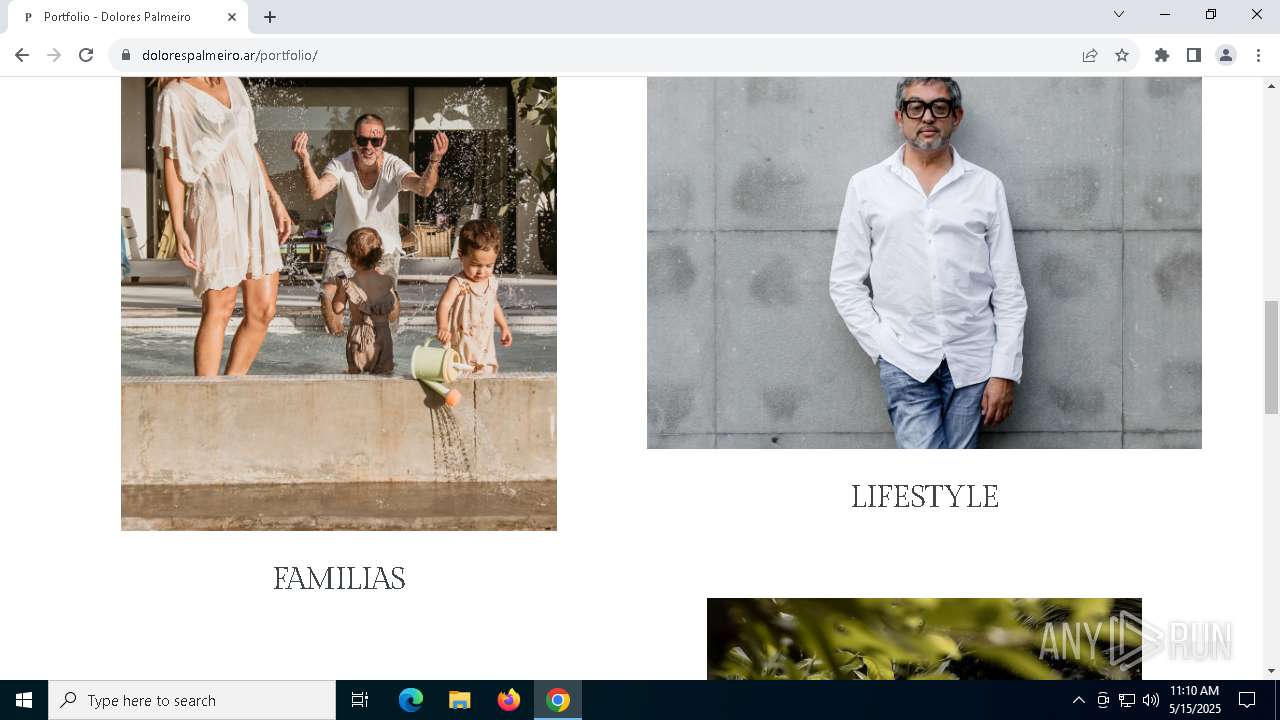Restore down the Chrome window

1211,14
